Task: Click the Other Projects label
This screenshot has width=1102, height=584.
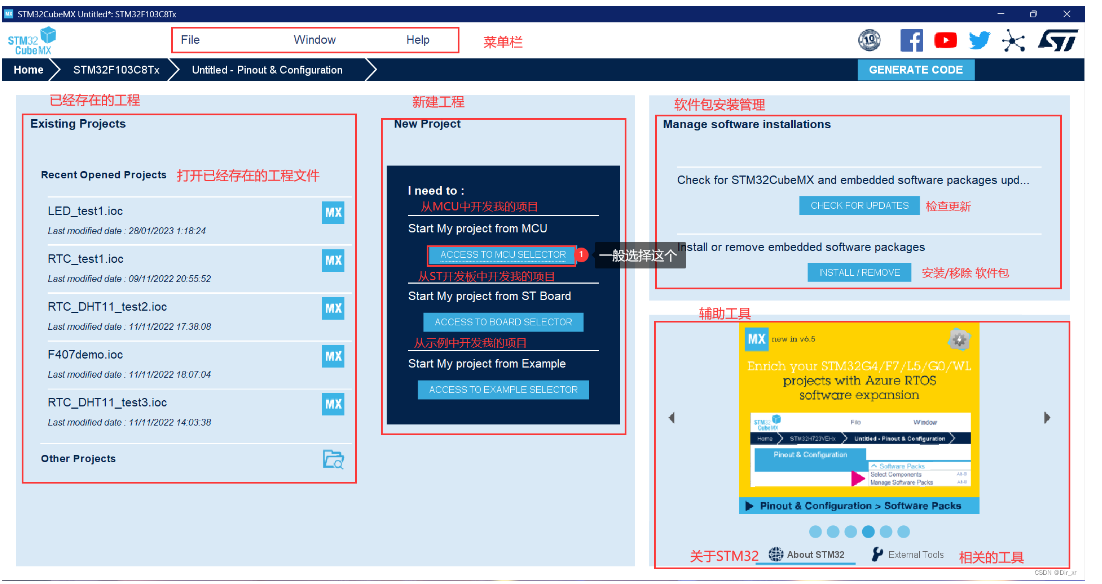Action: point(78,458)
